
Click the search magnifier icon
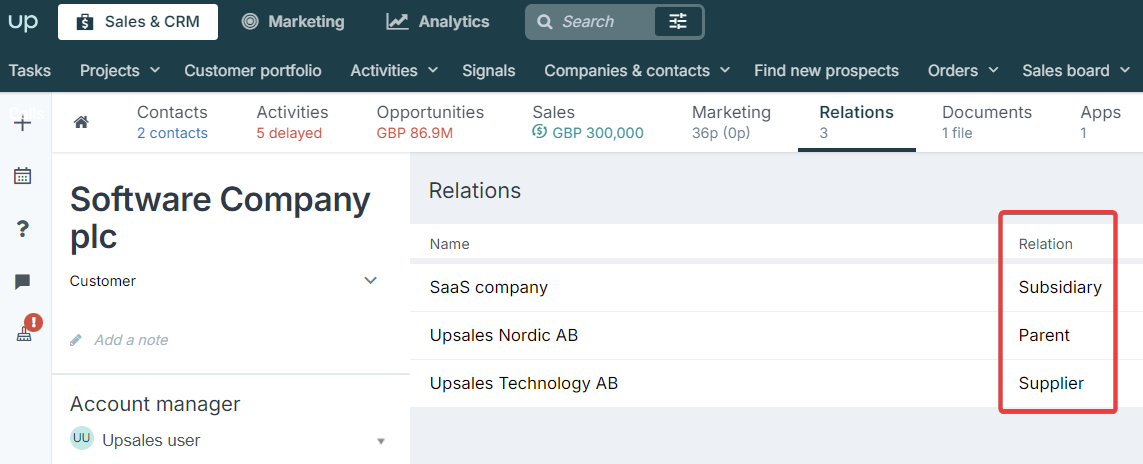[x=545, y=22]
